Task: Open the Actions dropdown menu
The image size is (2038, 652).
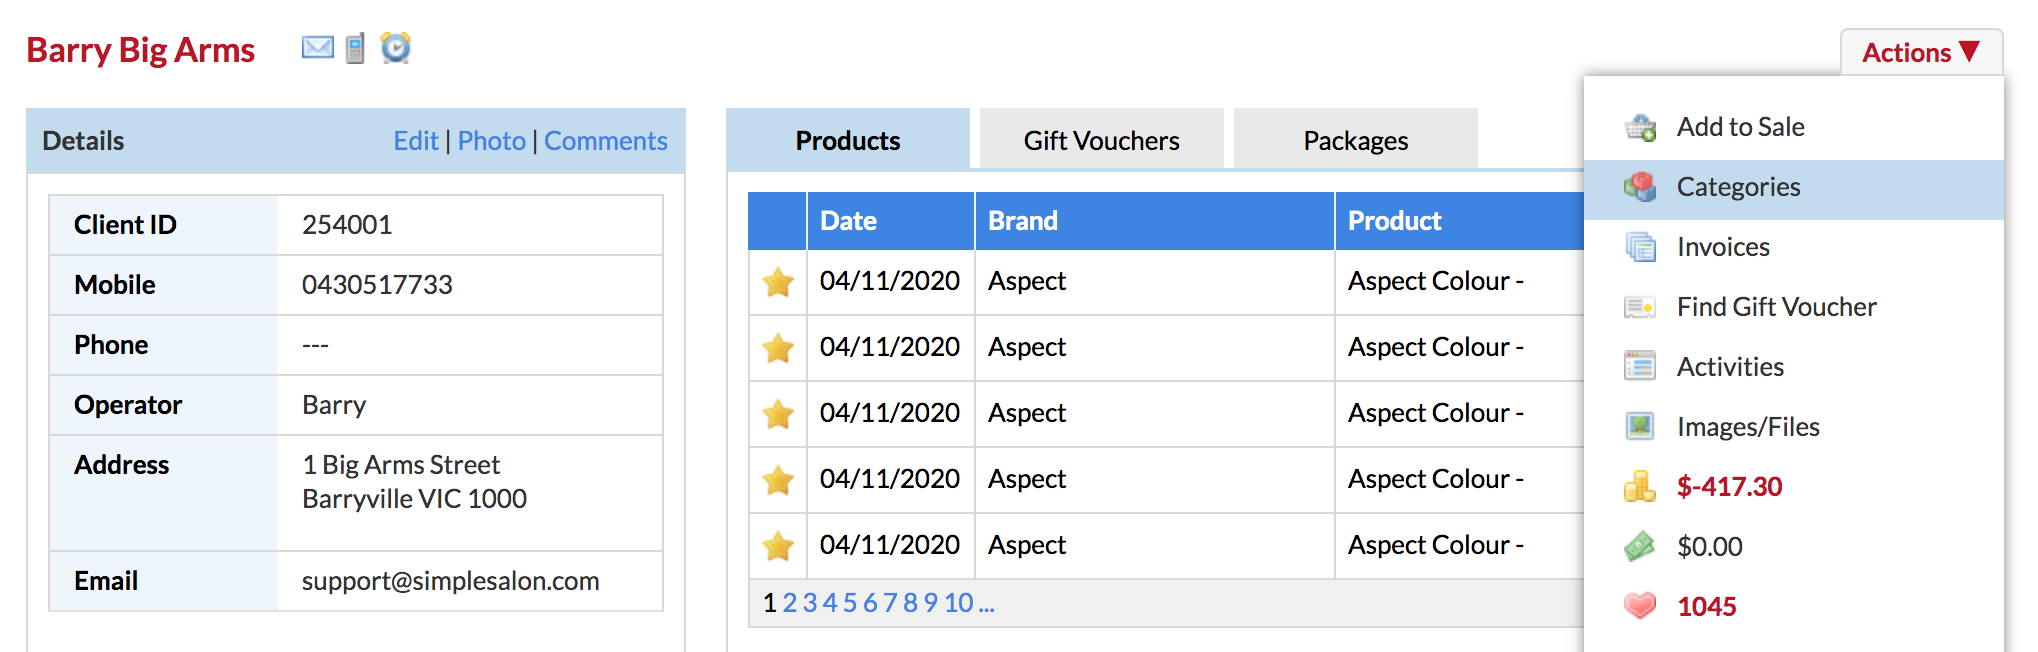Action: click(1921, 52)
